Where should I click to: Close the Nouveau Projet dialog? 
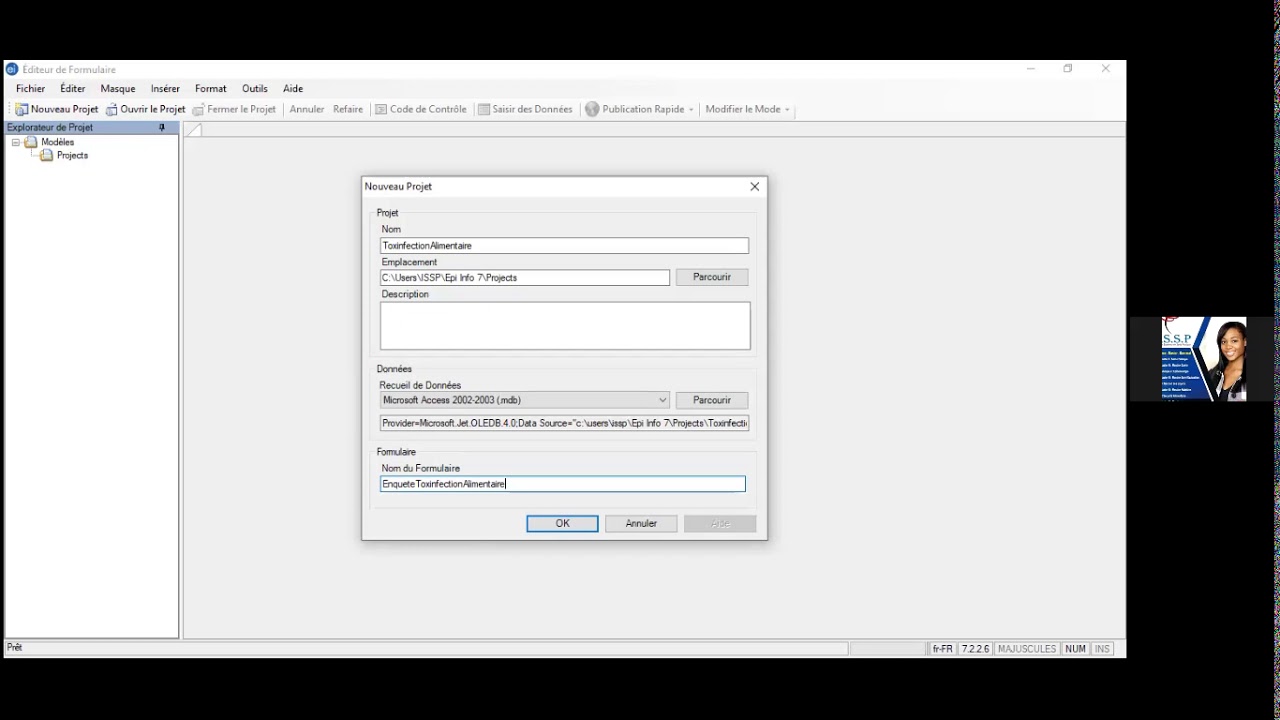click(x=755, y=186)
